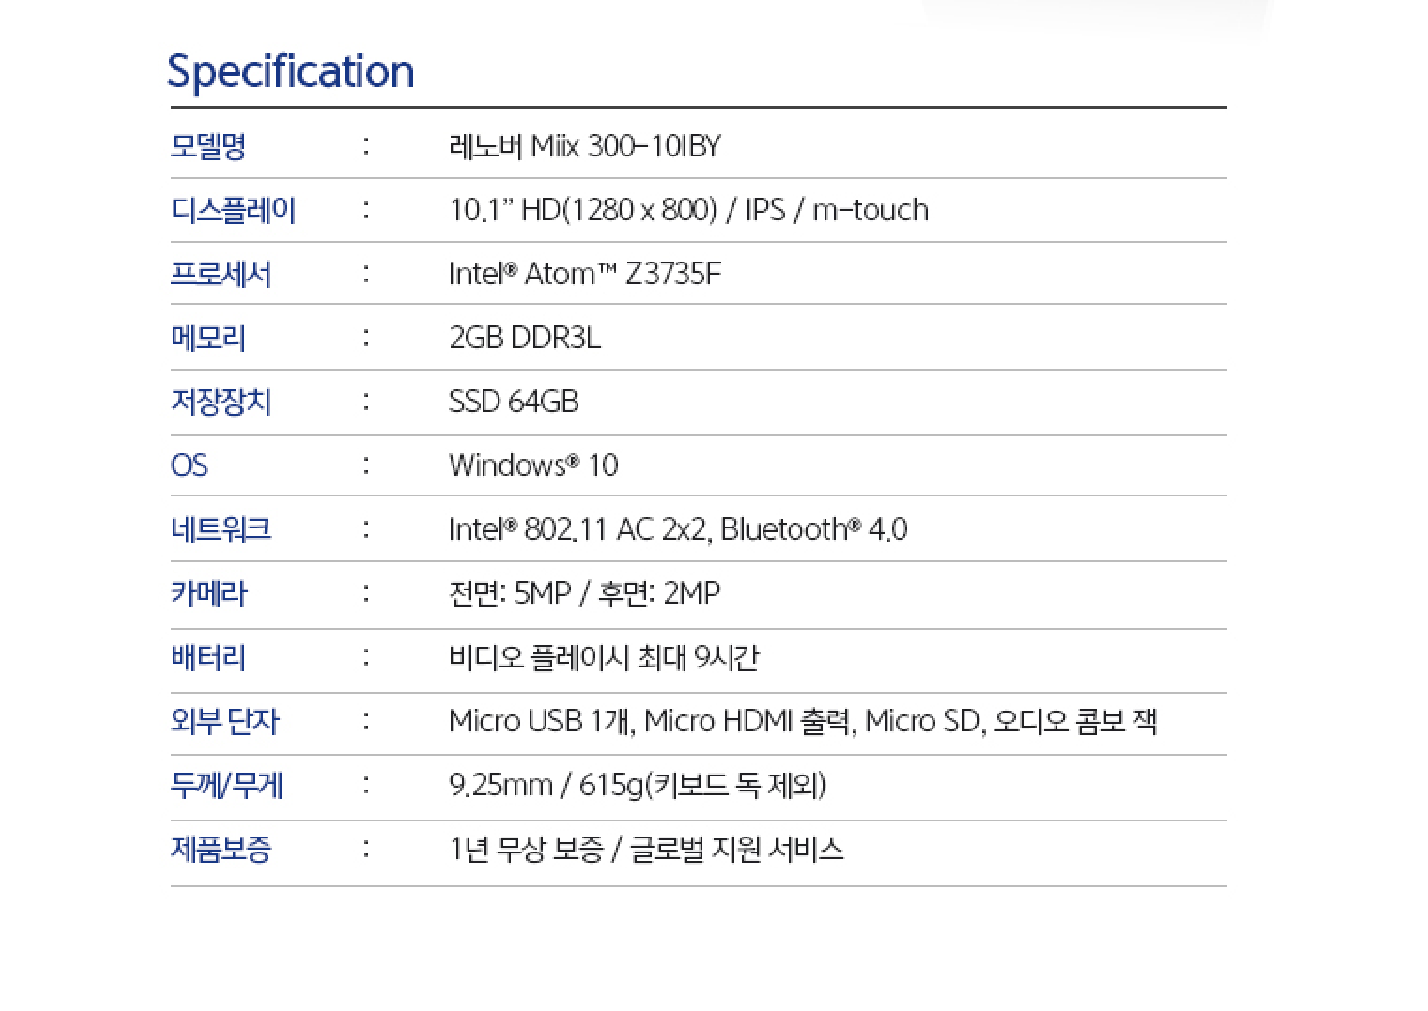Click the 프로세서 label
The image size is (1428, 1011).
221,274
